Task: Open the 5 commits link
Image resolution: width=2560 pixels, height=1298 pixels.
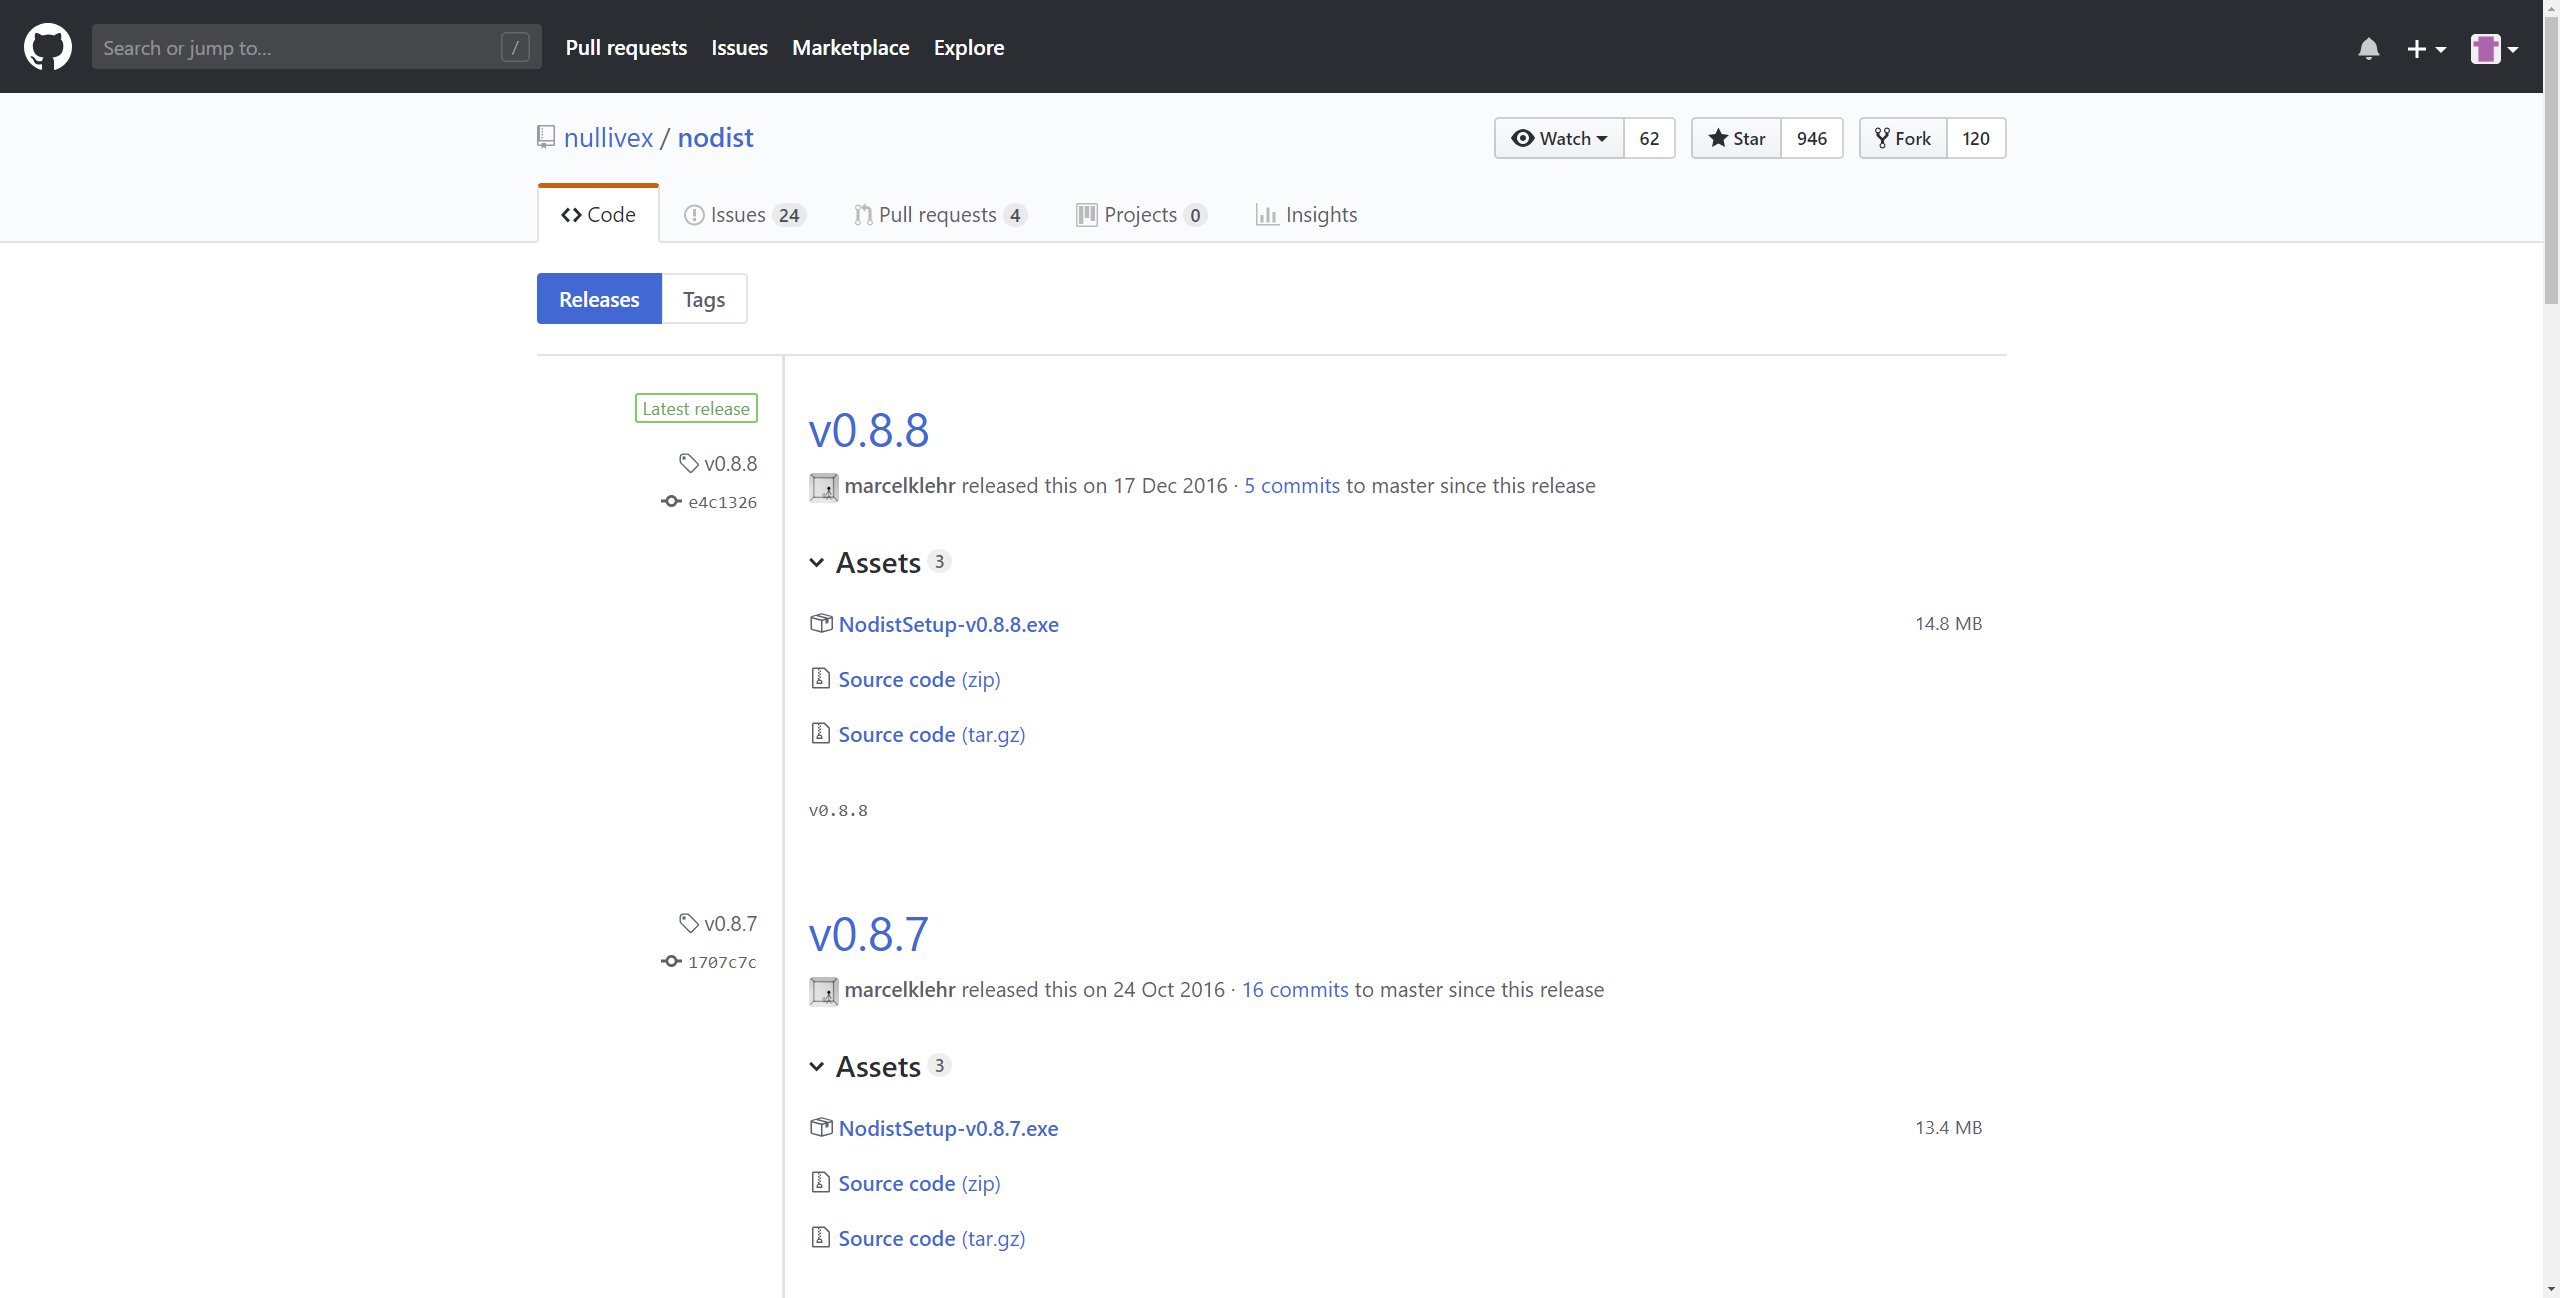Action: [1292, 485]
